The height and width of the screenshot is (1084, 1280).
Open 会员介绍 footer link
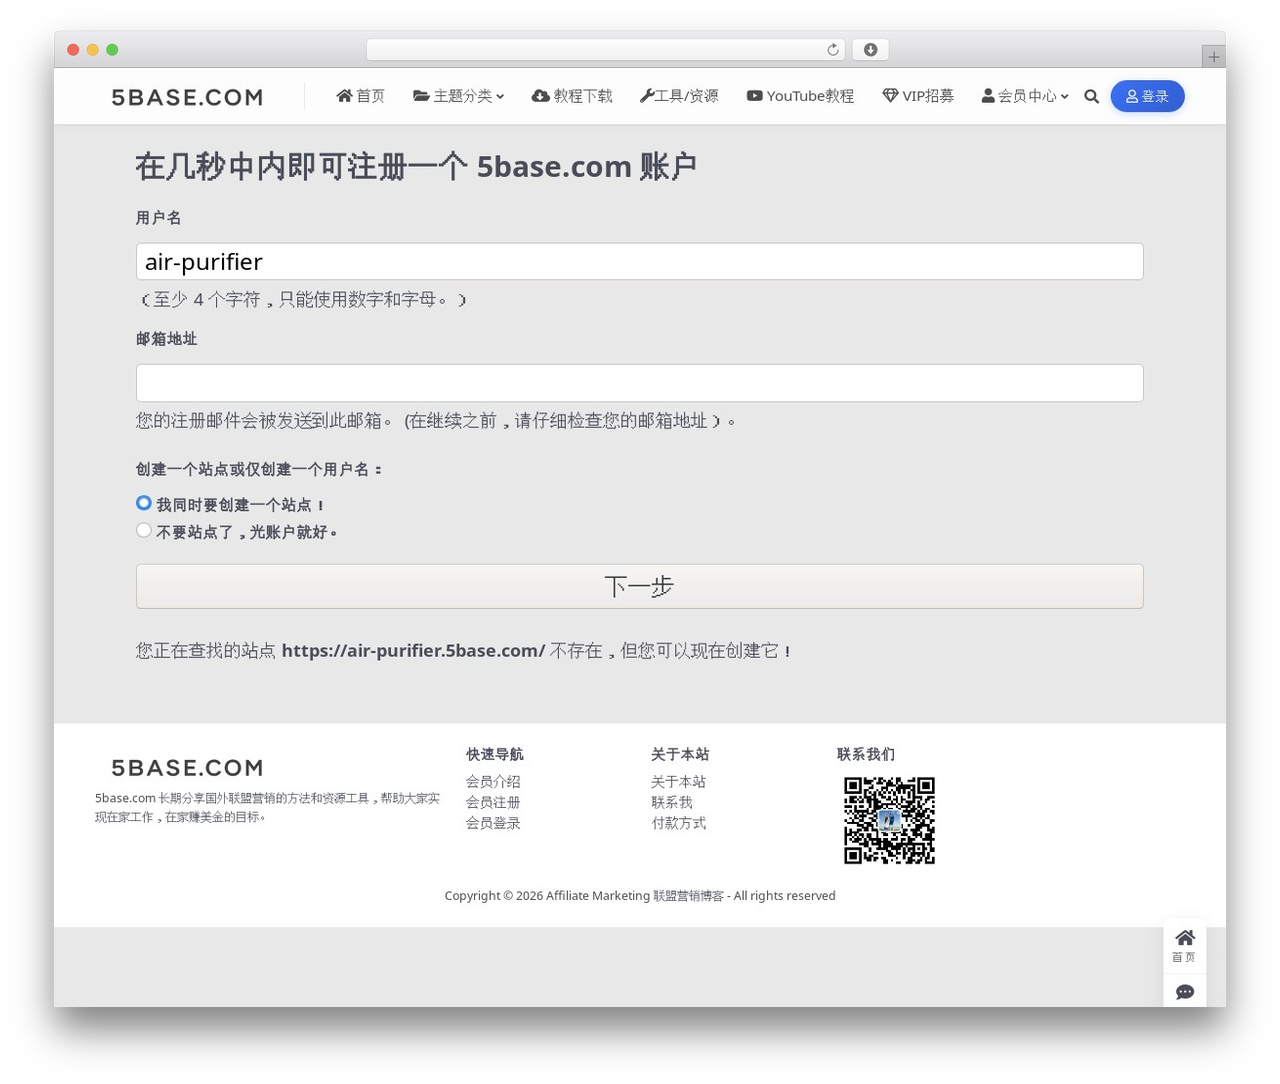(493, 782)
